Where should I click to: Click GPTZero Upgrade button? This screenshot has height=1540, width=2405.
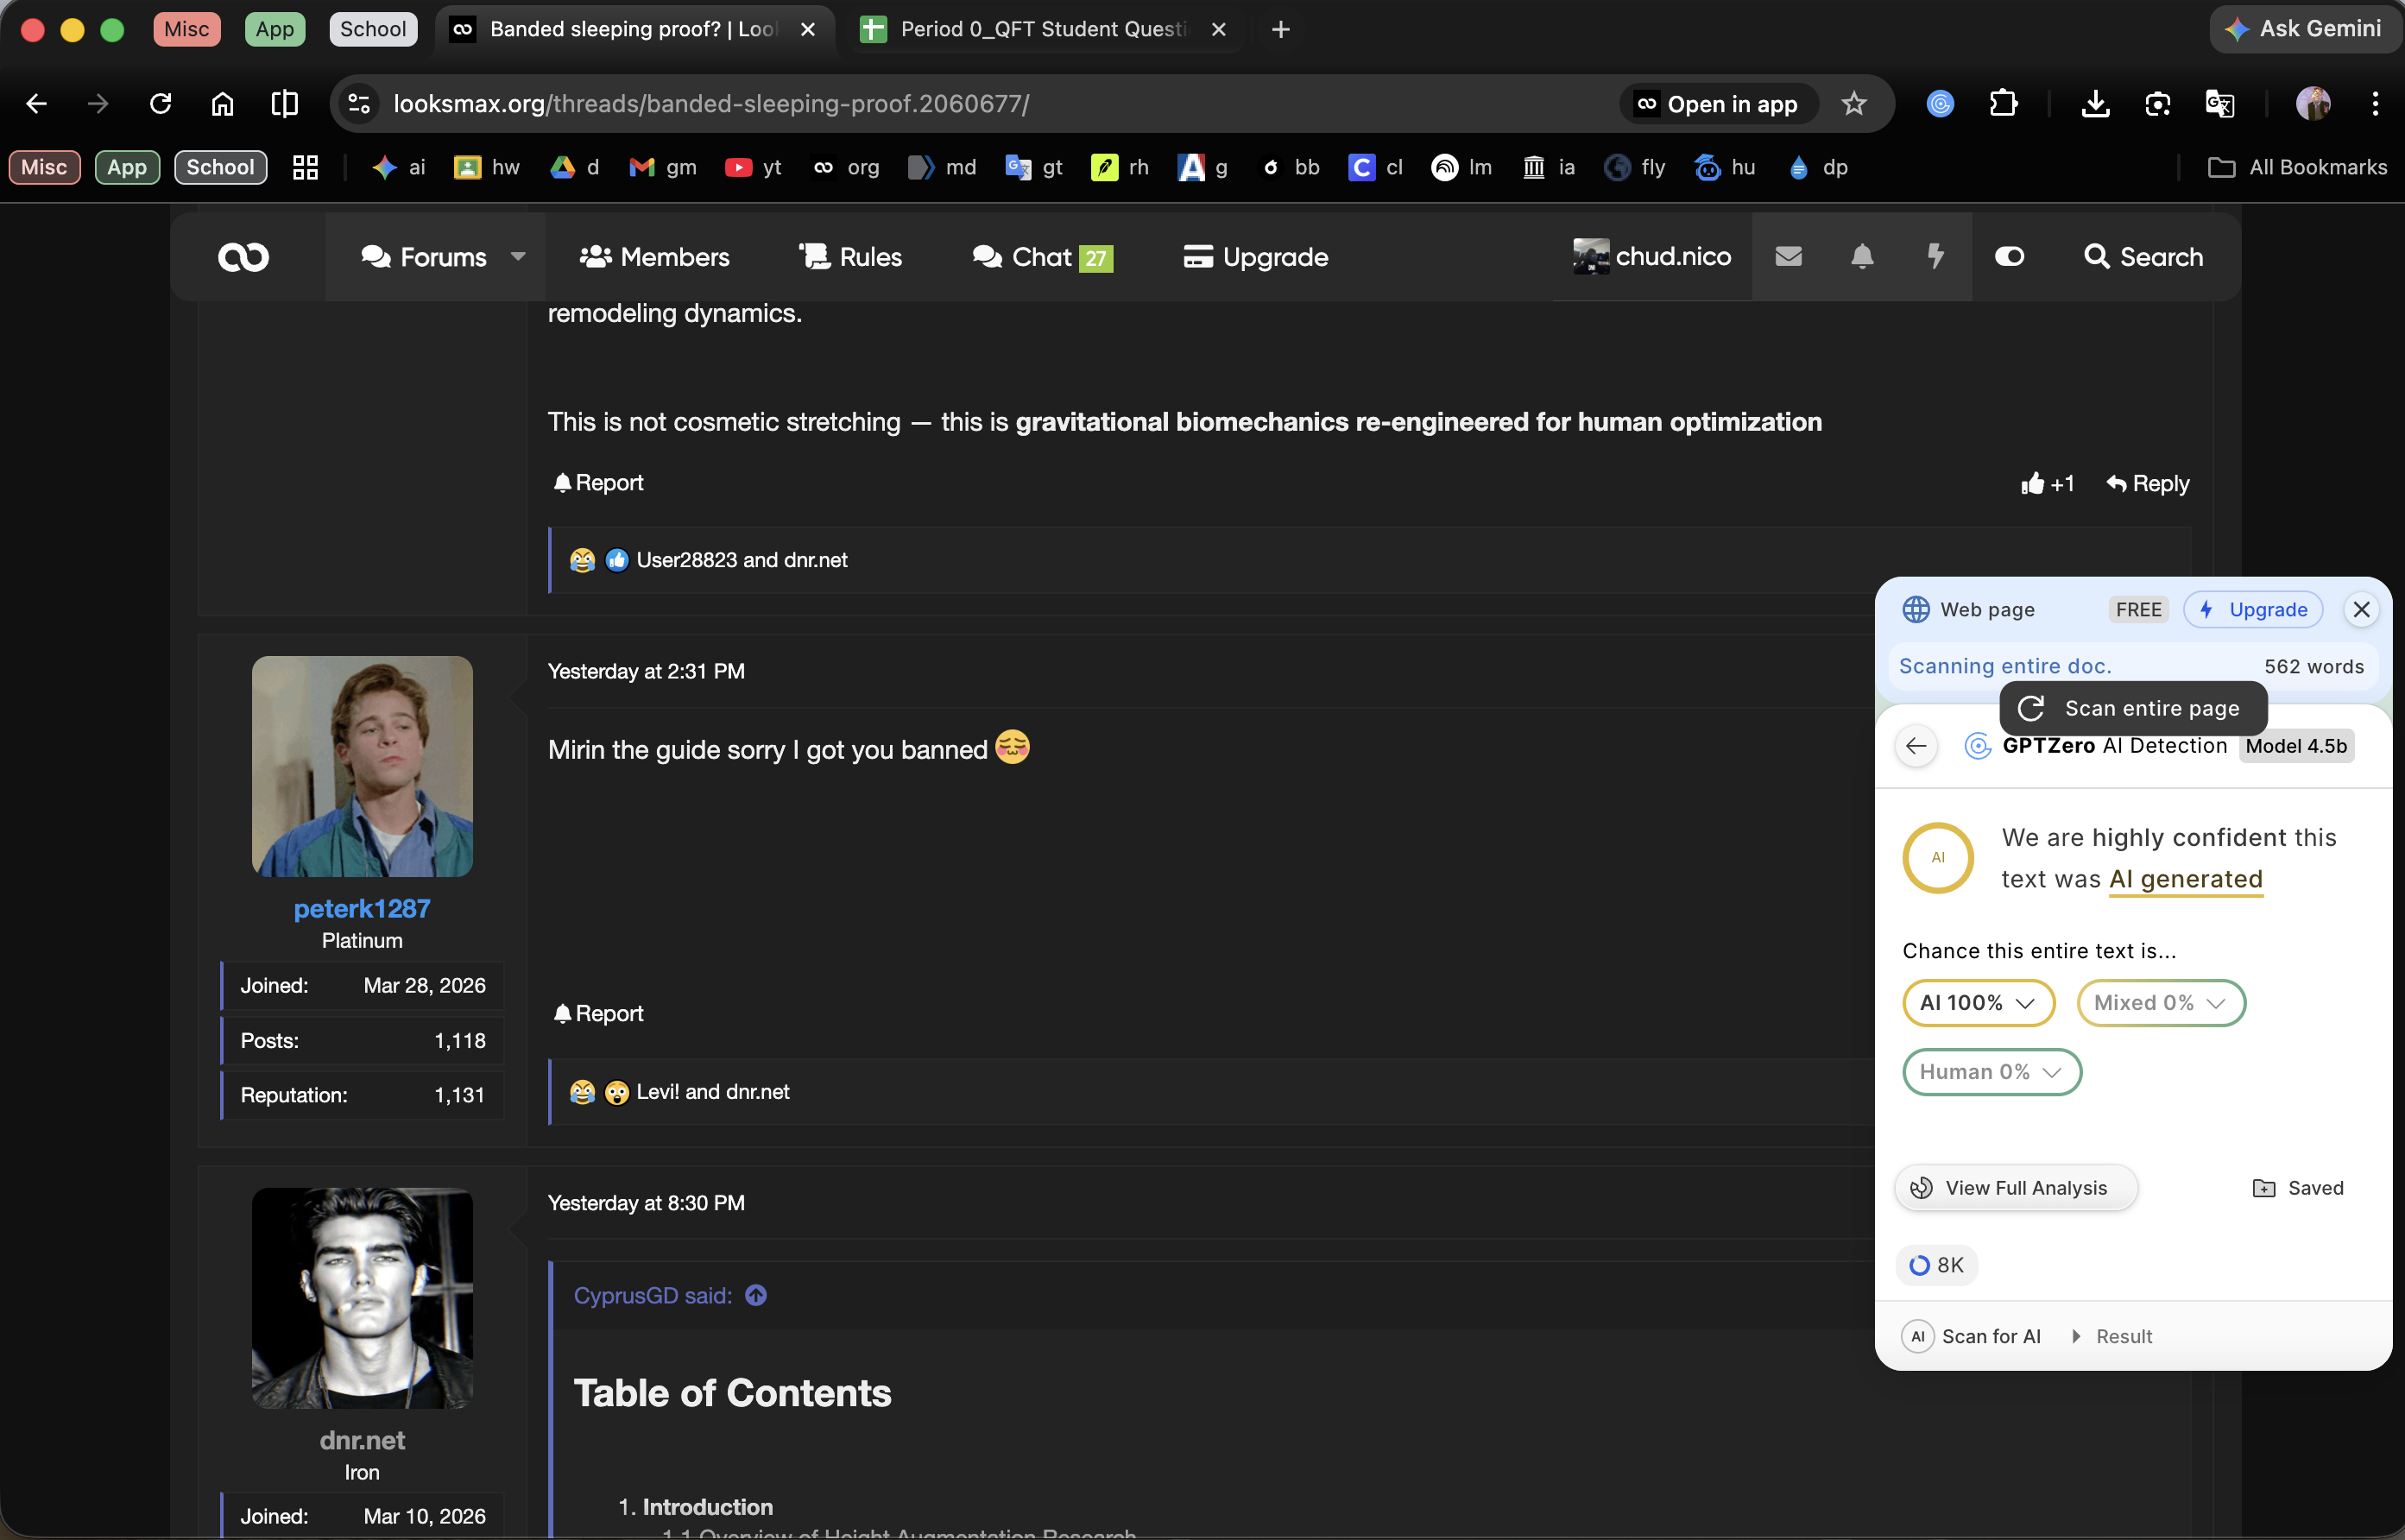pyautogui.click(x=2253, y=609)
